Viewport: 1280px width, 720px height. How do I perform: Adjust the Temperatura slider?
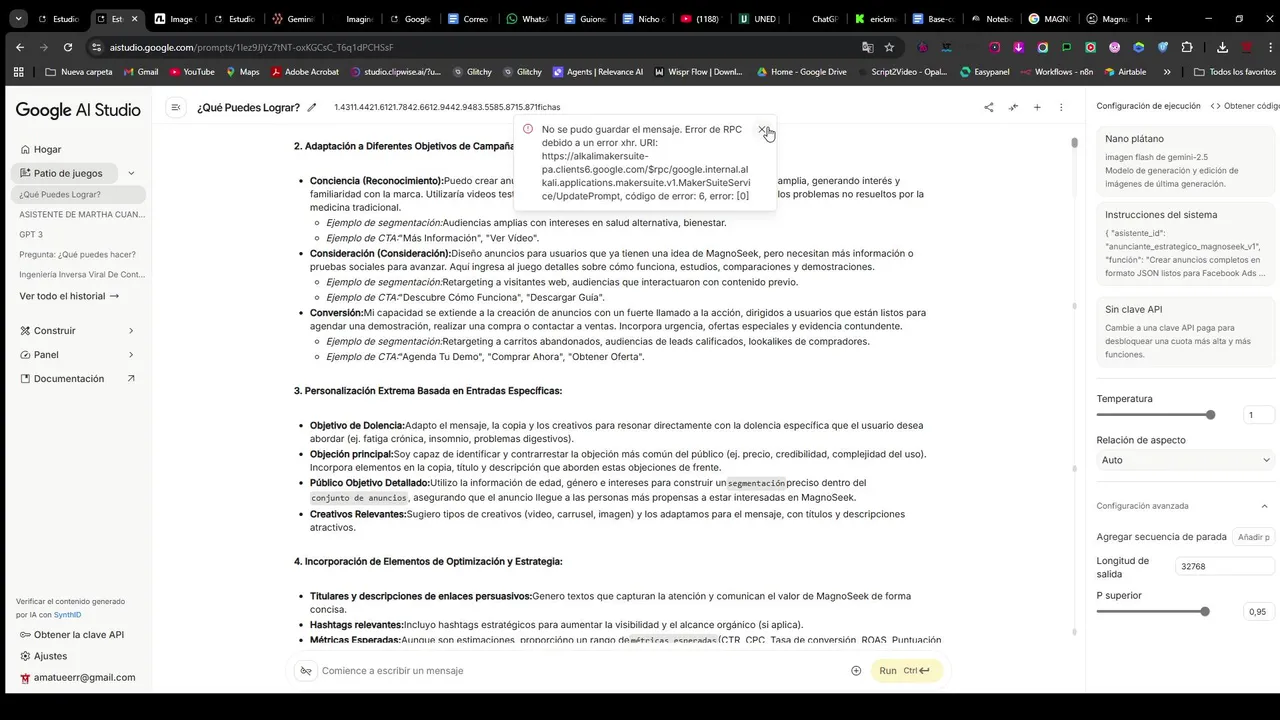1156,415
